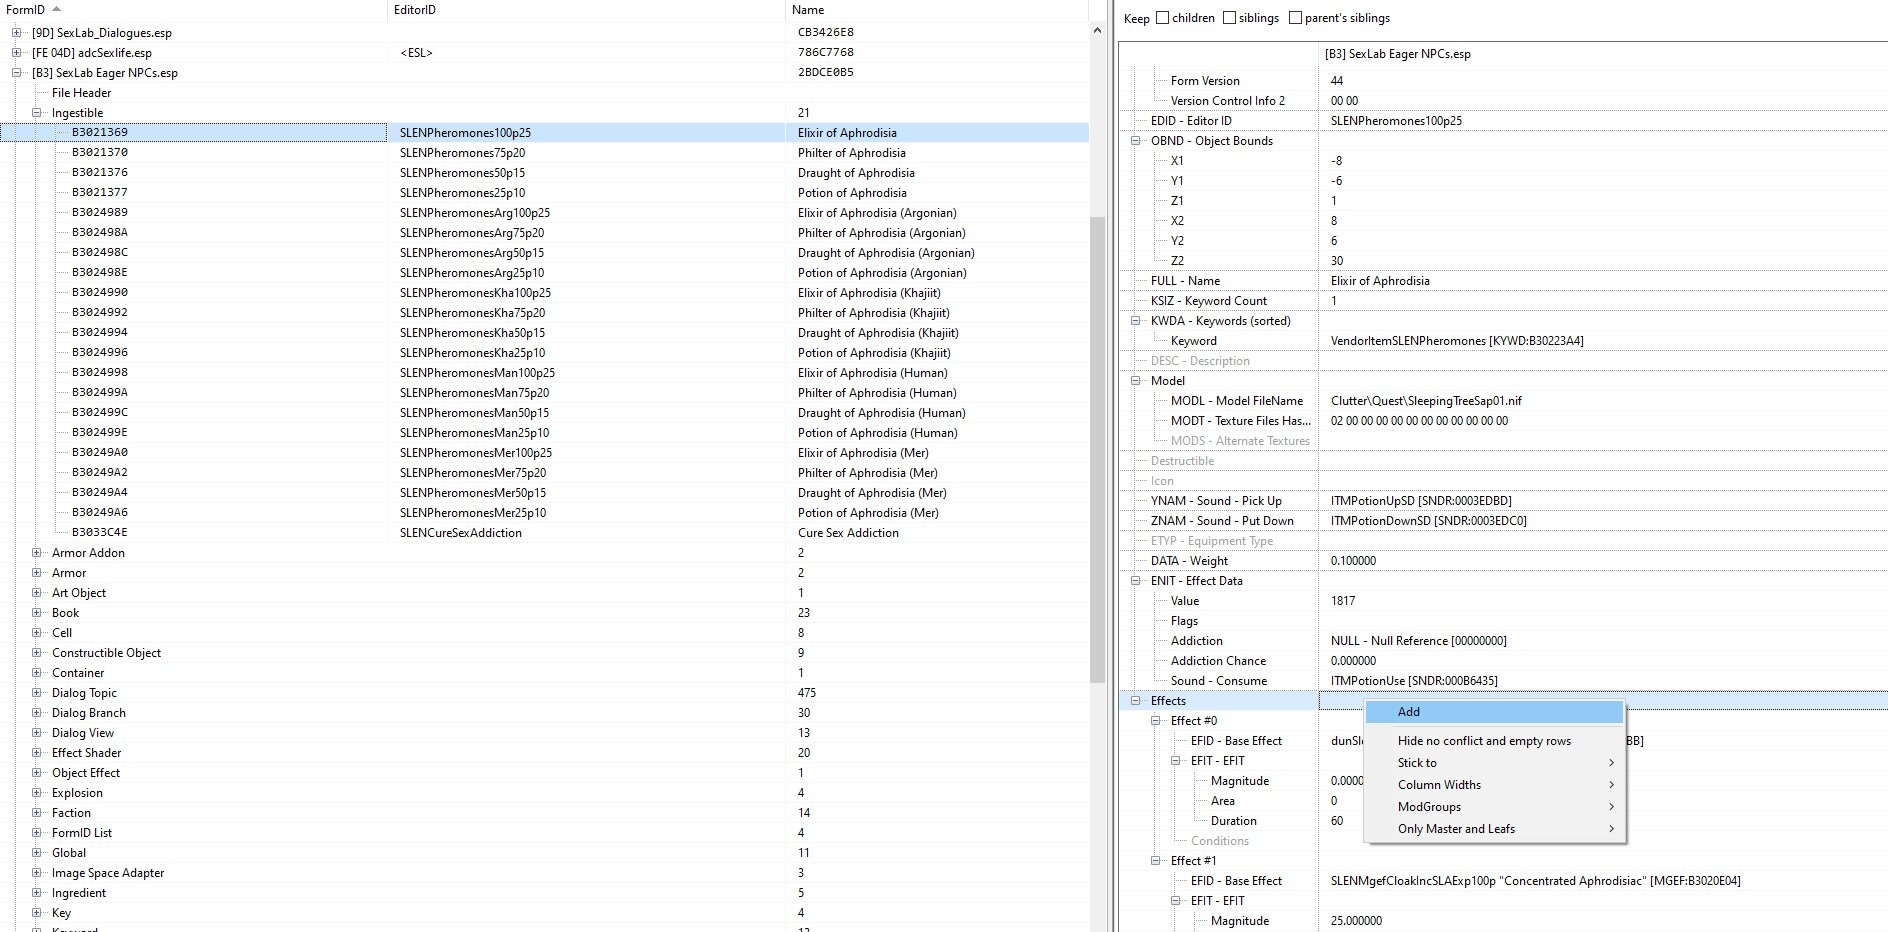Select the SLENCureSexAddiction record row
The width and height of the screenshot is (1888, 932).
pyautogui.click(x=460, y=533)
